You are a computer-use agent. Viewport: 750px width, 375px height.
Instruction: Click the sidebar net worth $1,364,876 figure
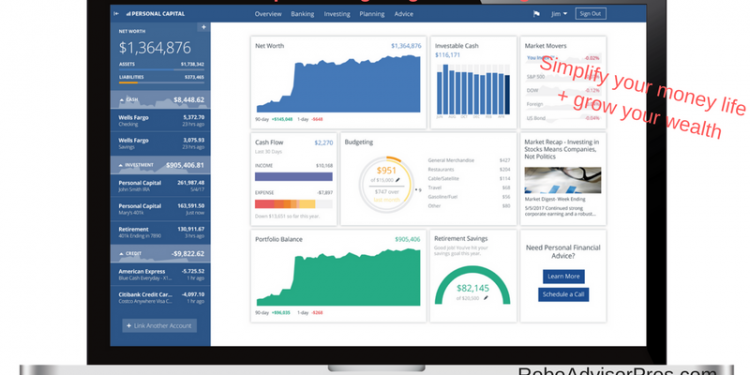pos(154,48)
